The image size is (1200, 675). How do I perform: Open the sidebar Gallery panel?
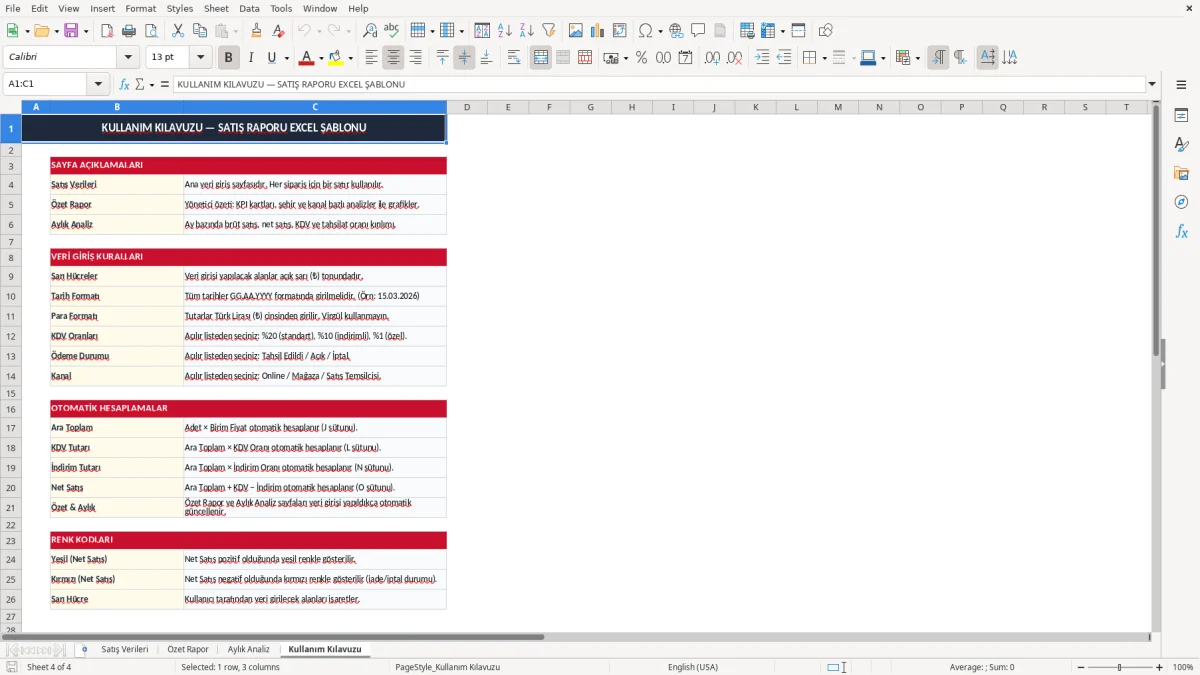tap(1181, 173)
